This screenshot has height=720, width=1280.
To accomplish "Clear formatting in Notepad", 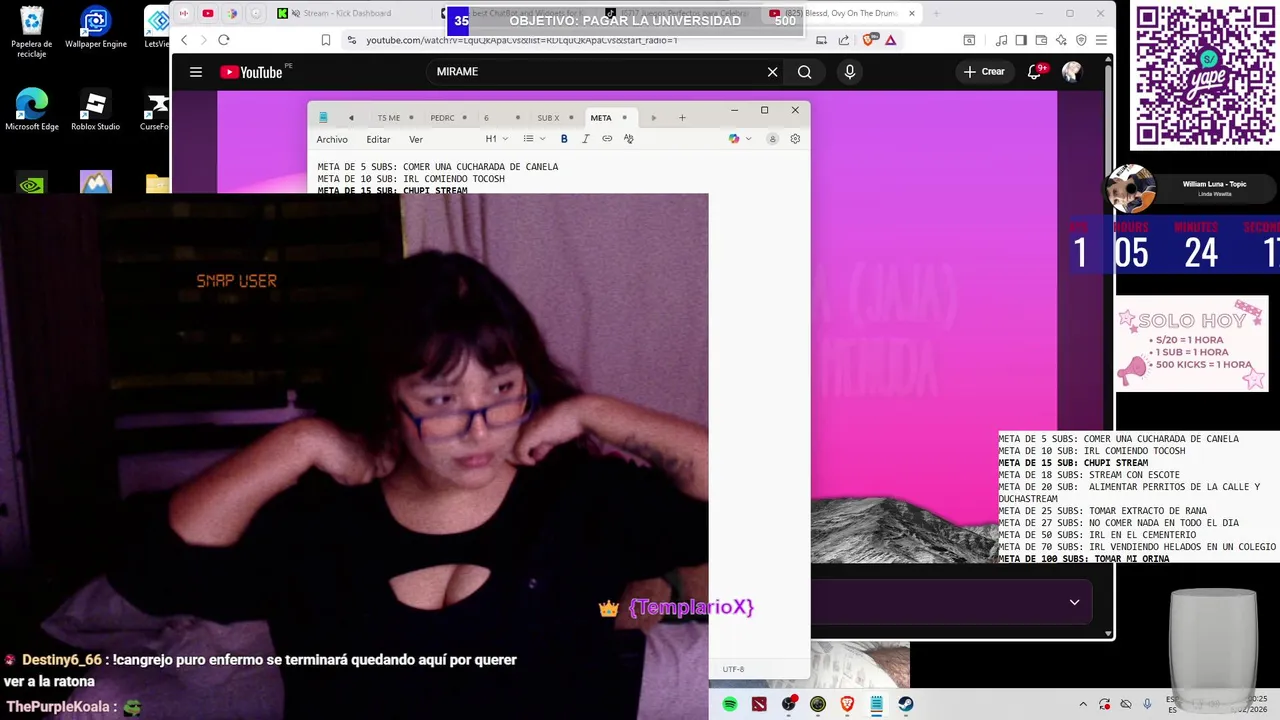I will pos(628,139).
